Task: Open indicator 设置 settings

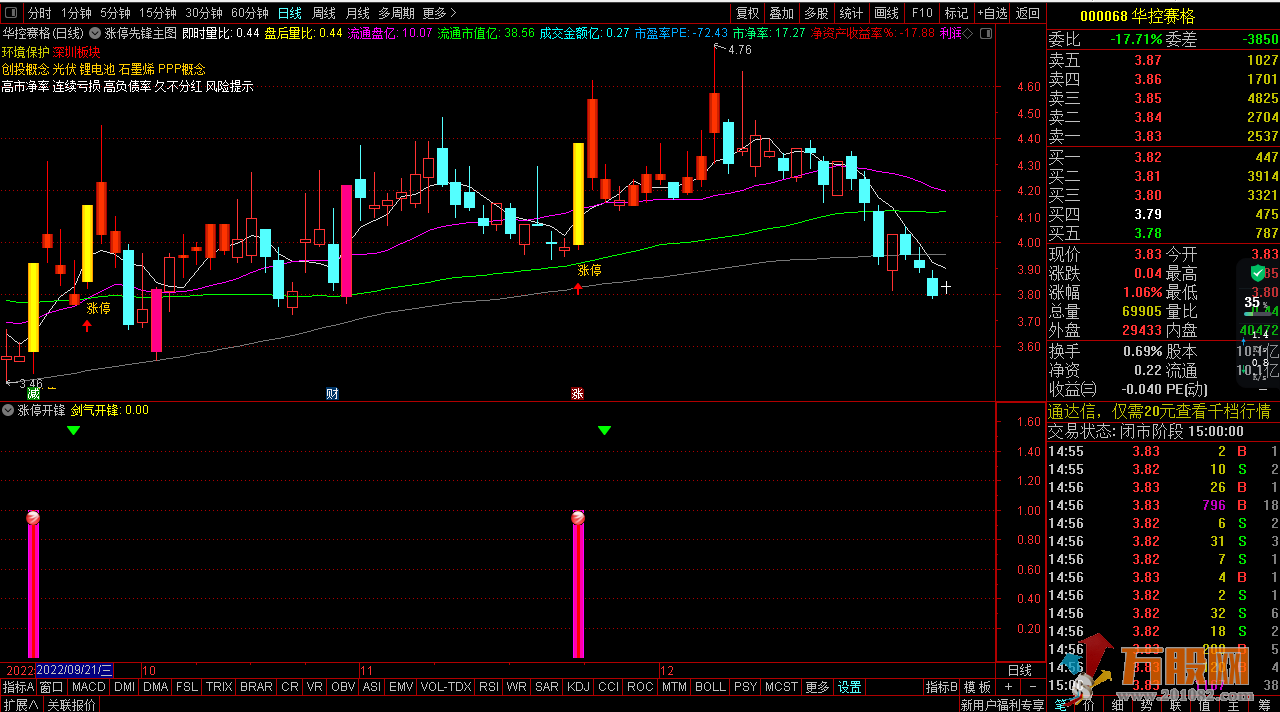Action: [850, 687]
